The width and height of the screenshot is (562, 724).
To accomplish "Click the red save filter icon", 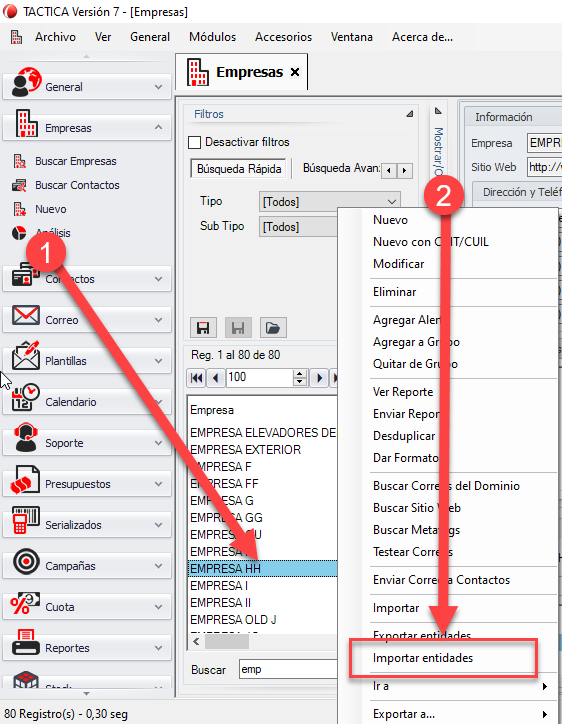I will 203,328.
